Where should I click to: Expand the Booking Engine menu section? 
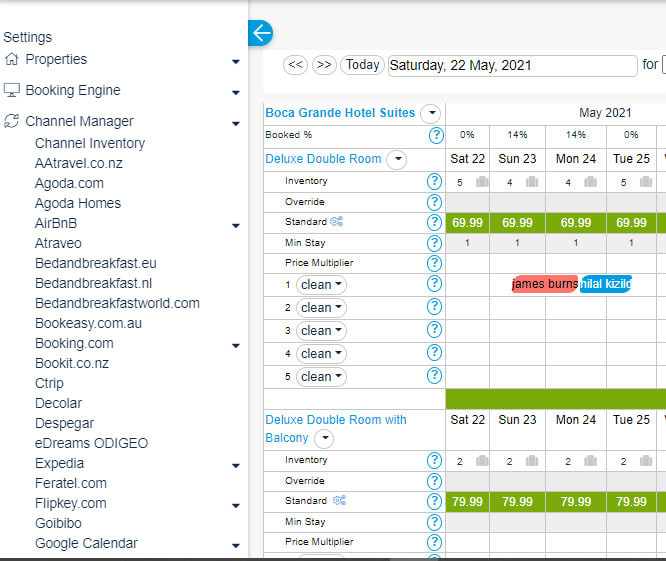coord(236,93)
